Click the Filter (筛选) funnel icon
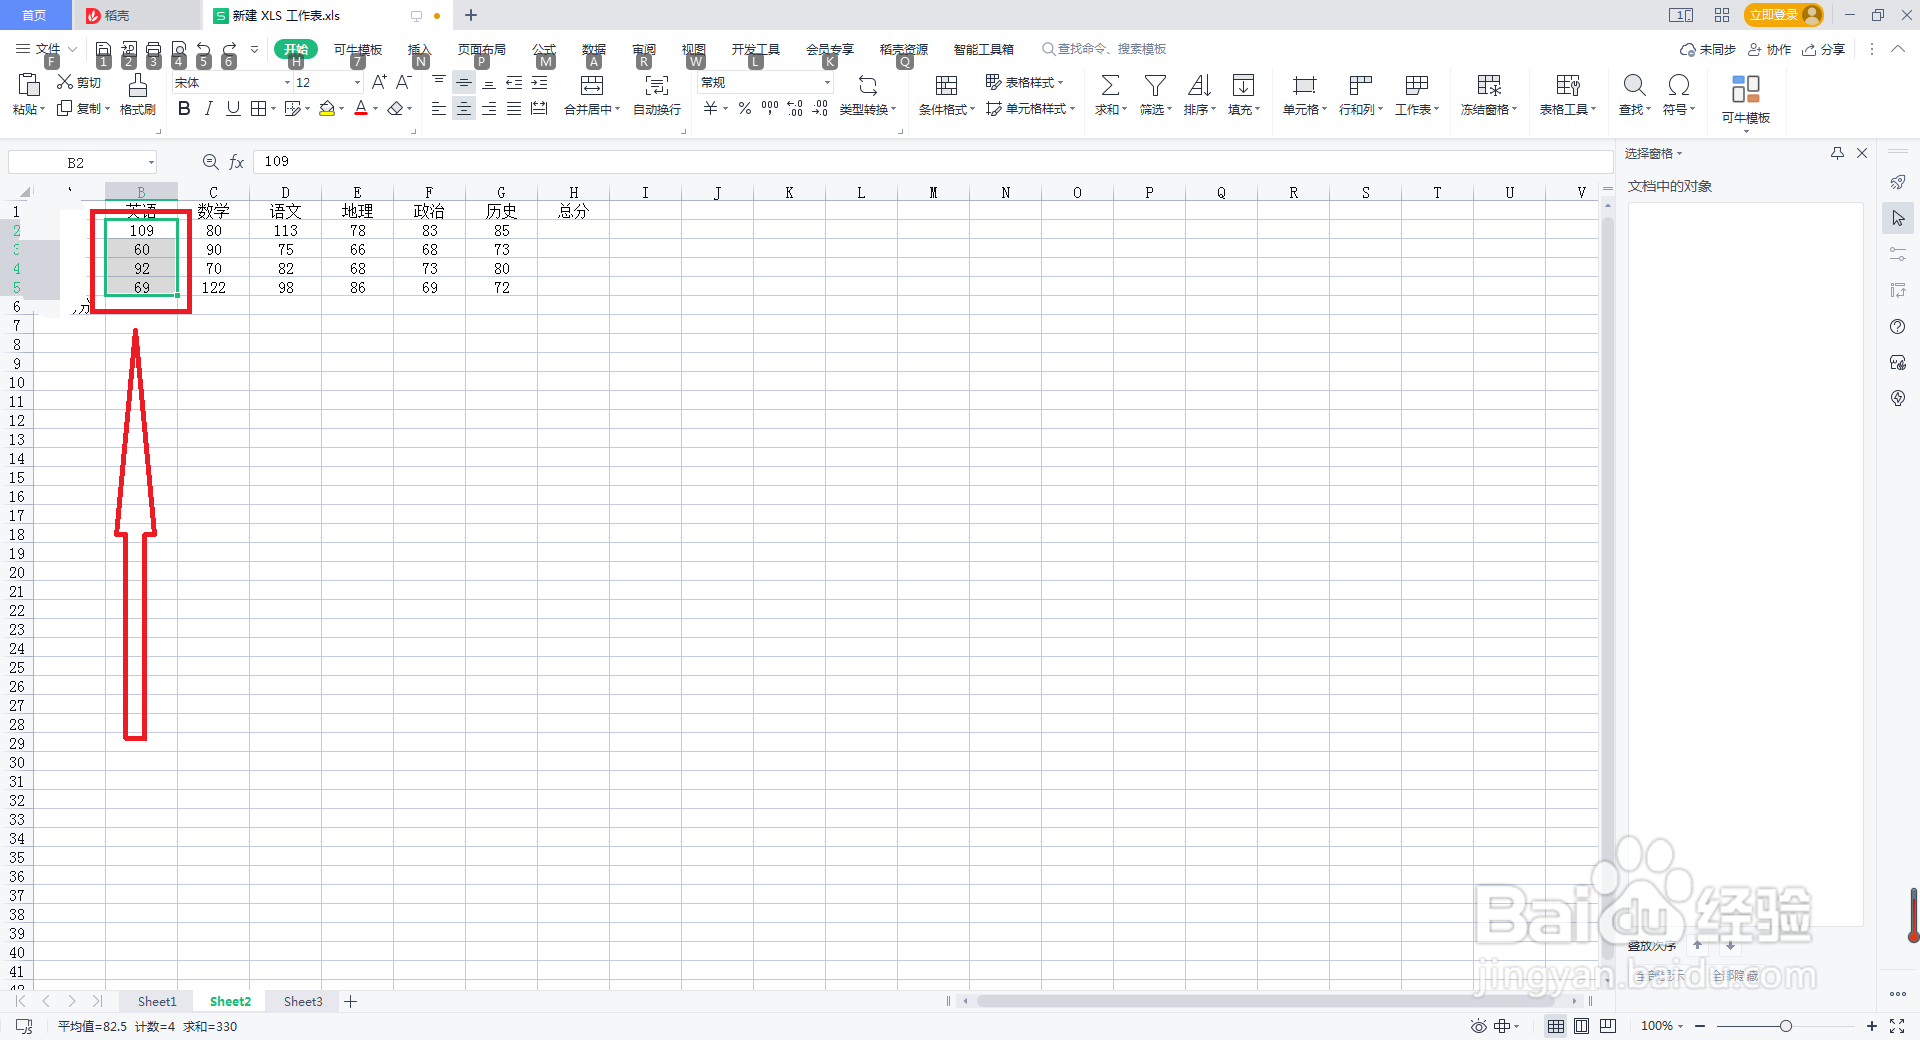This screenshot has width=1920, height=1040. tap(1155, 86)
